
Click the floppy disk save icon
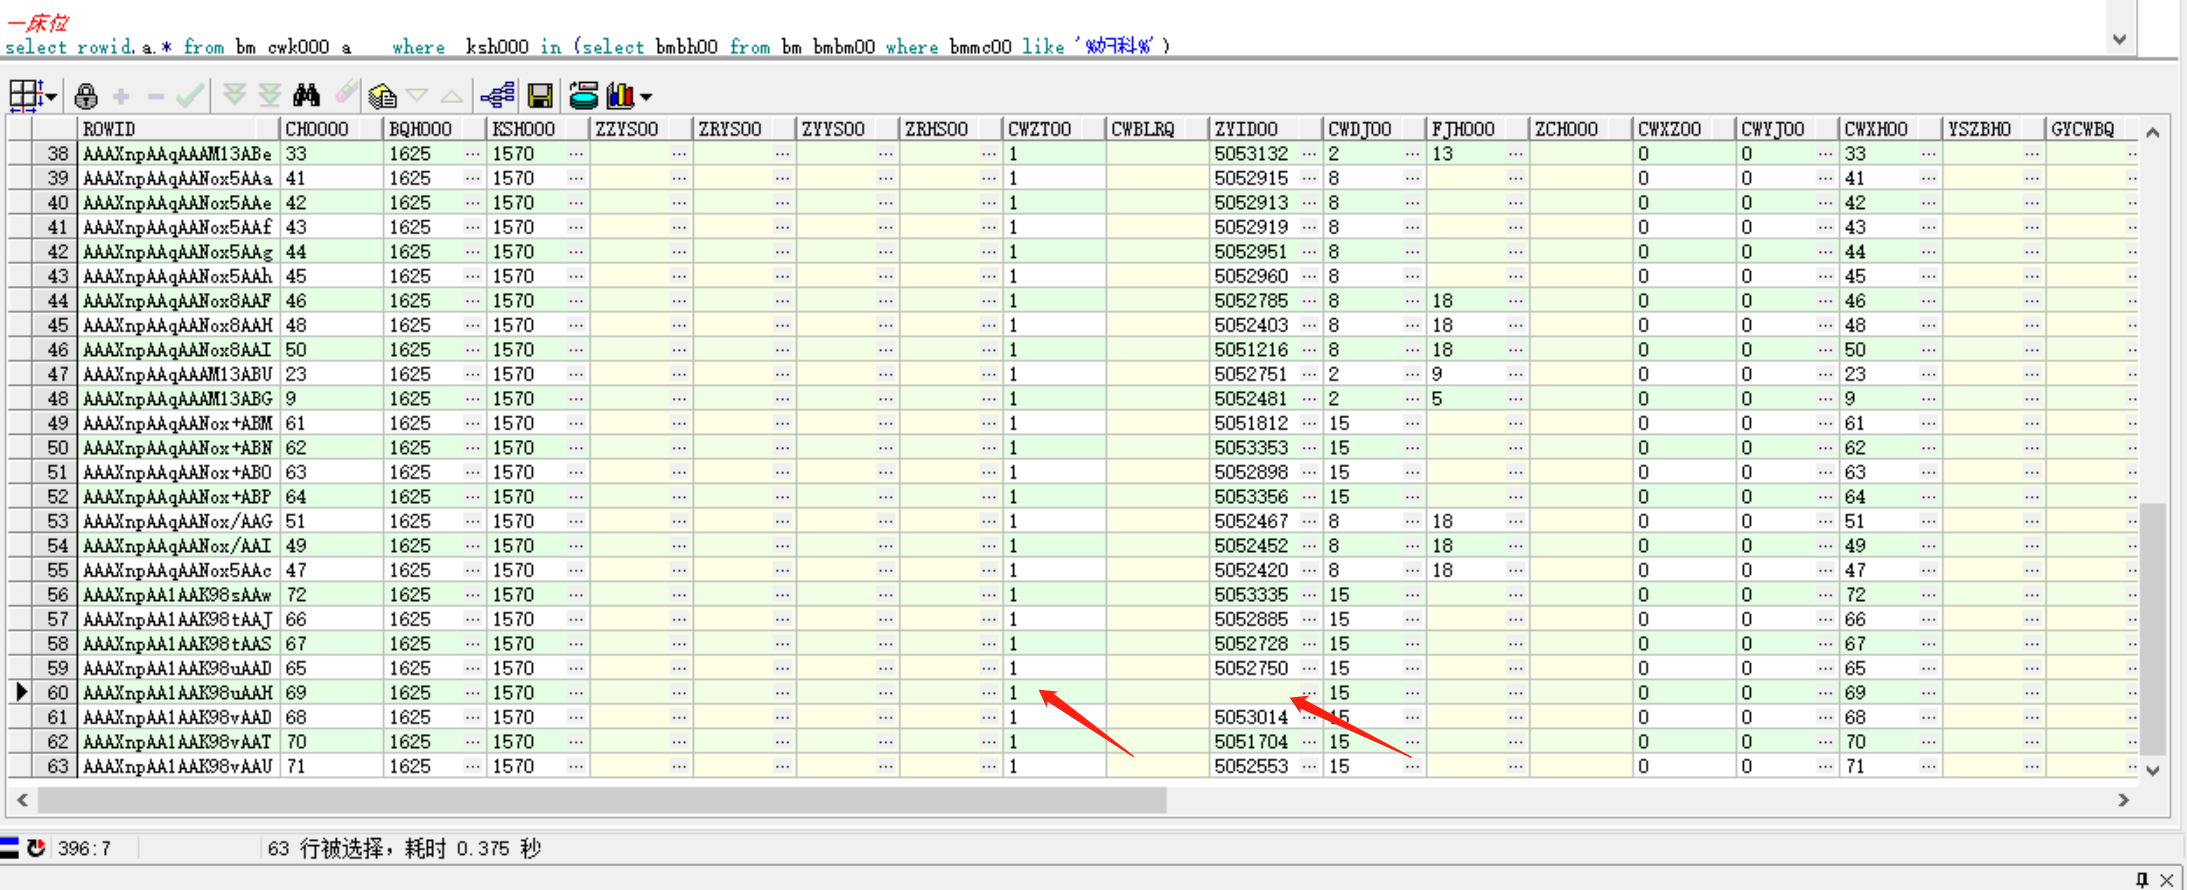click(x=540, y=96)
